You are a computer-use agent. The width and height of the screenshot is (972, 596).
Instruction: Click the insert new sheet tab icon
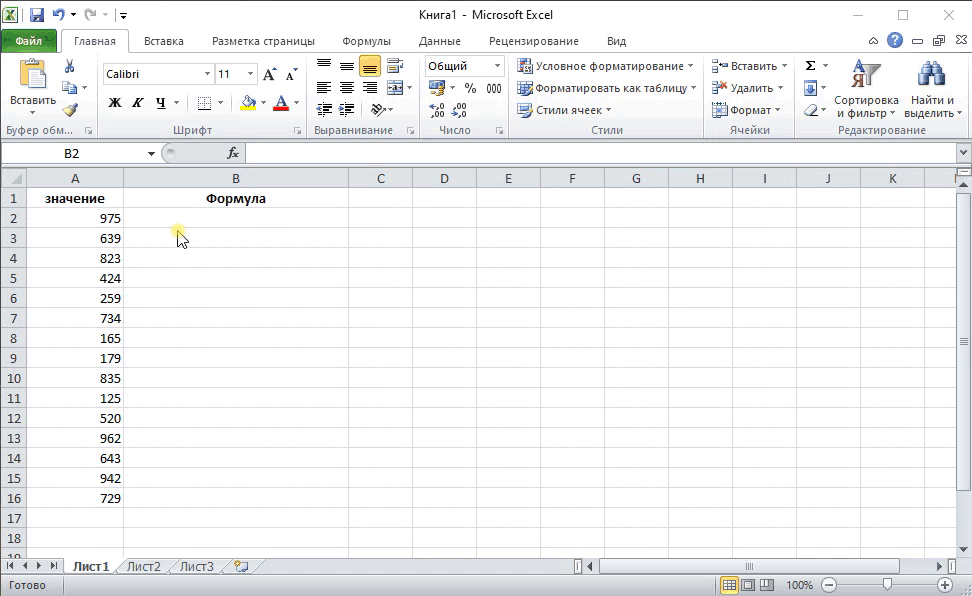[241, 566]
